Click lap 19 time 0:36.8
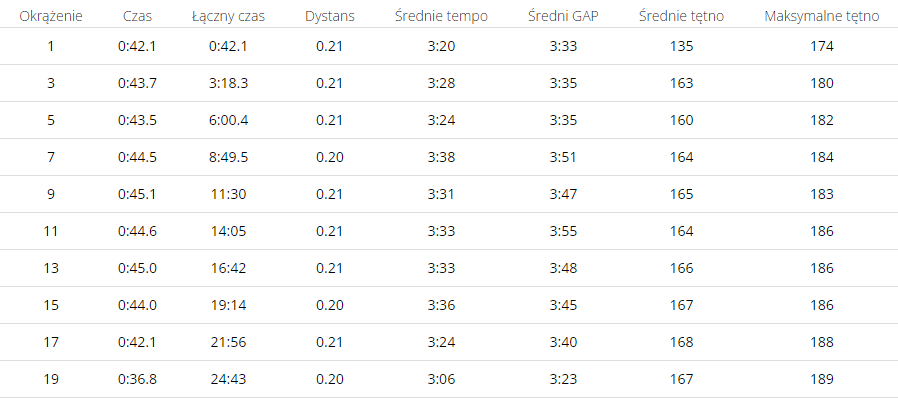 (137, 380)
